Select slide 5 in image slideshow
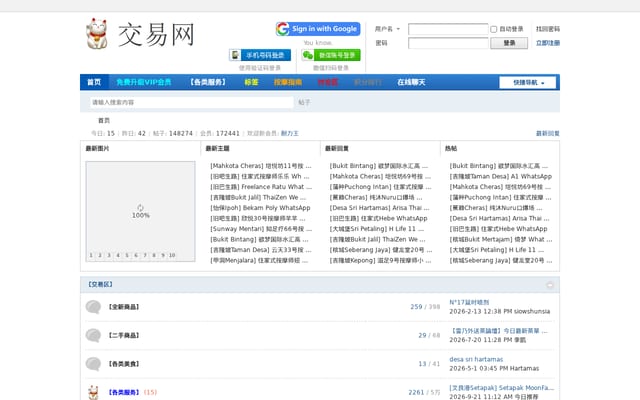 [127, 256]
